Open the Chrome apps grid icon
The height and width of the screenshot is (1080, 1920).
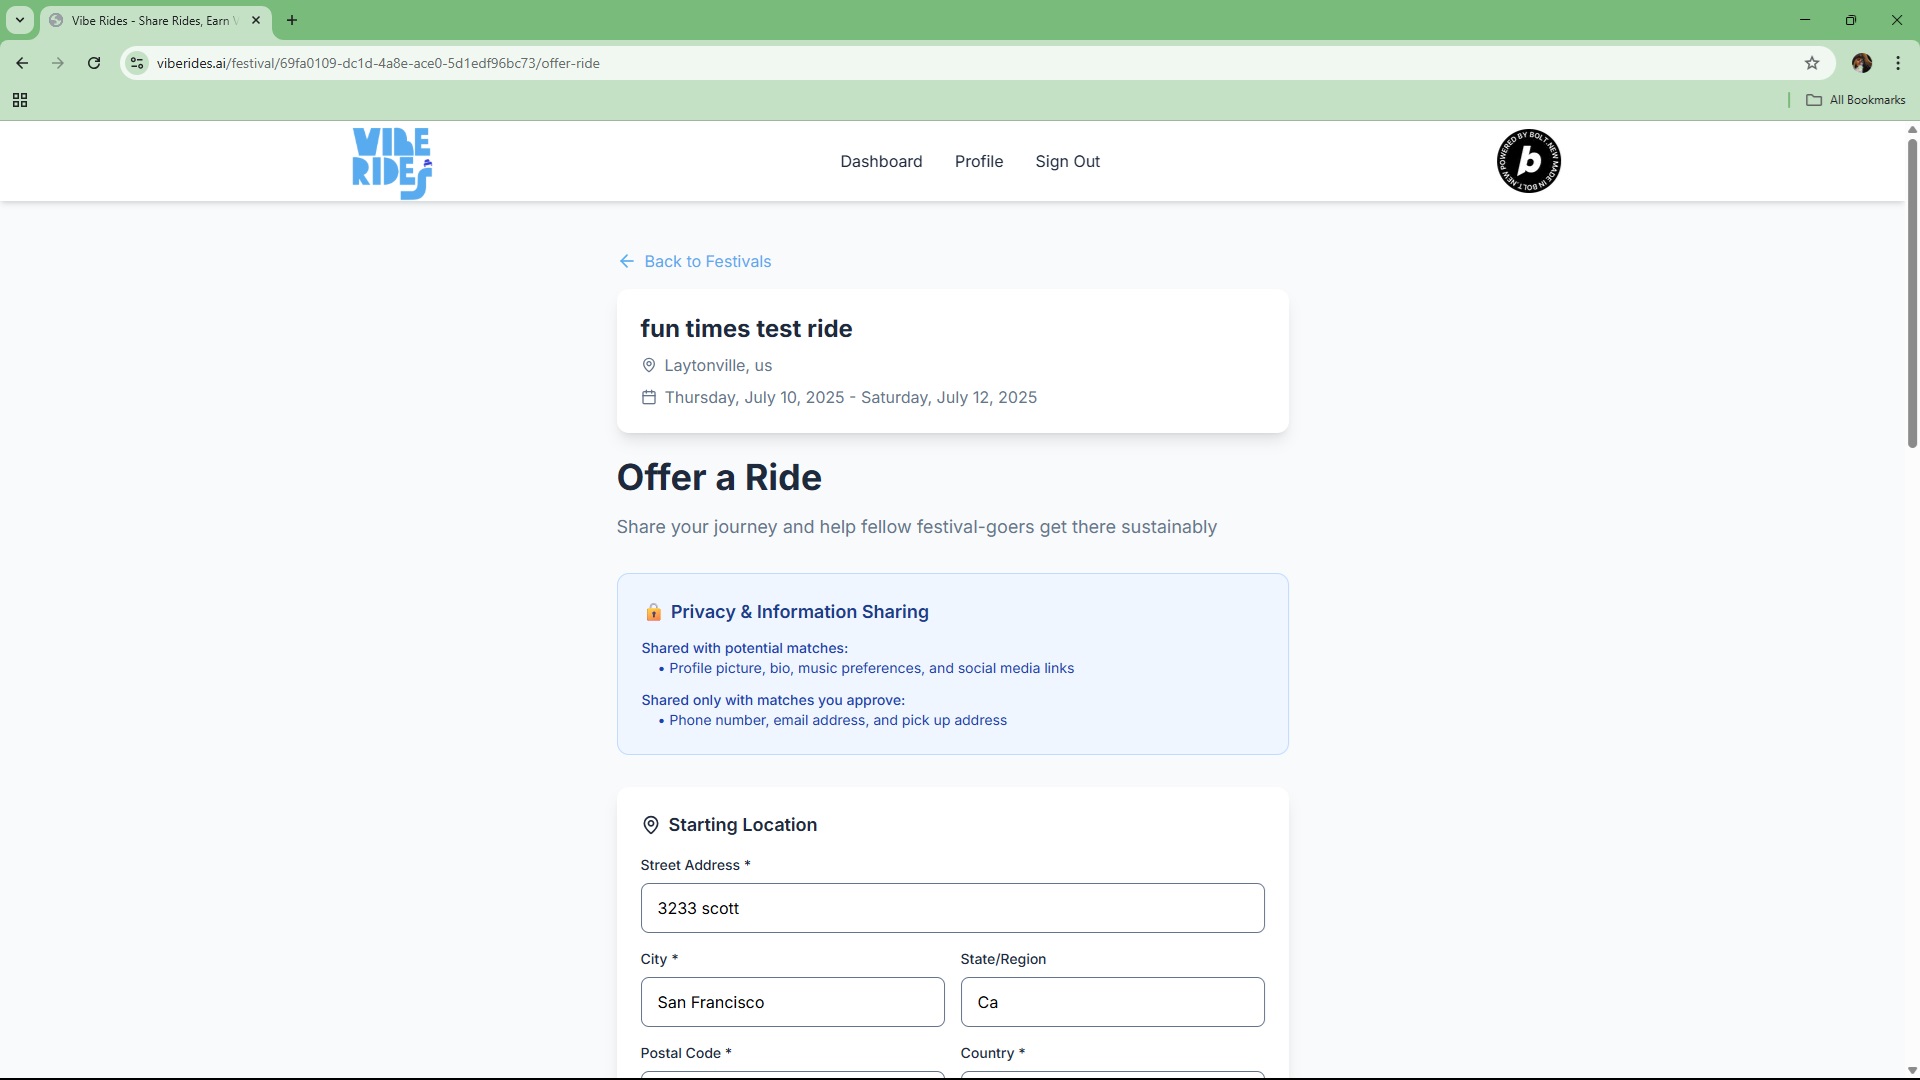(x=20, y=100)
